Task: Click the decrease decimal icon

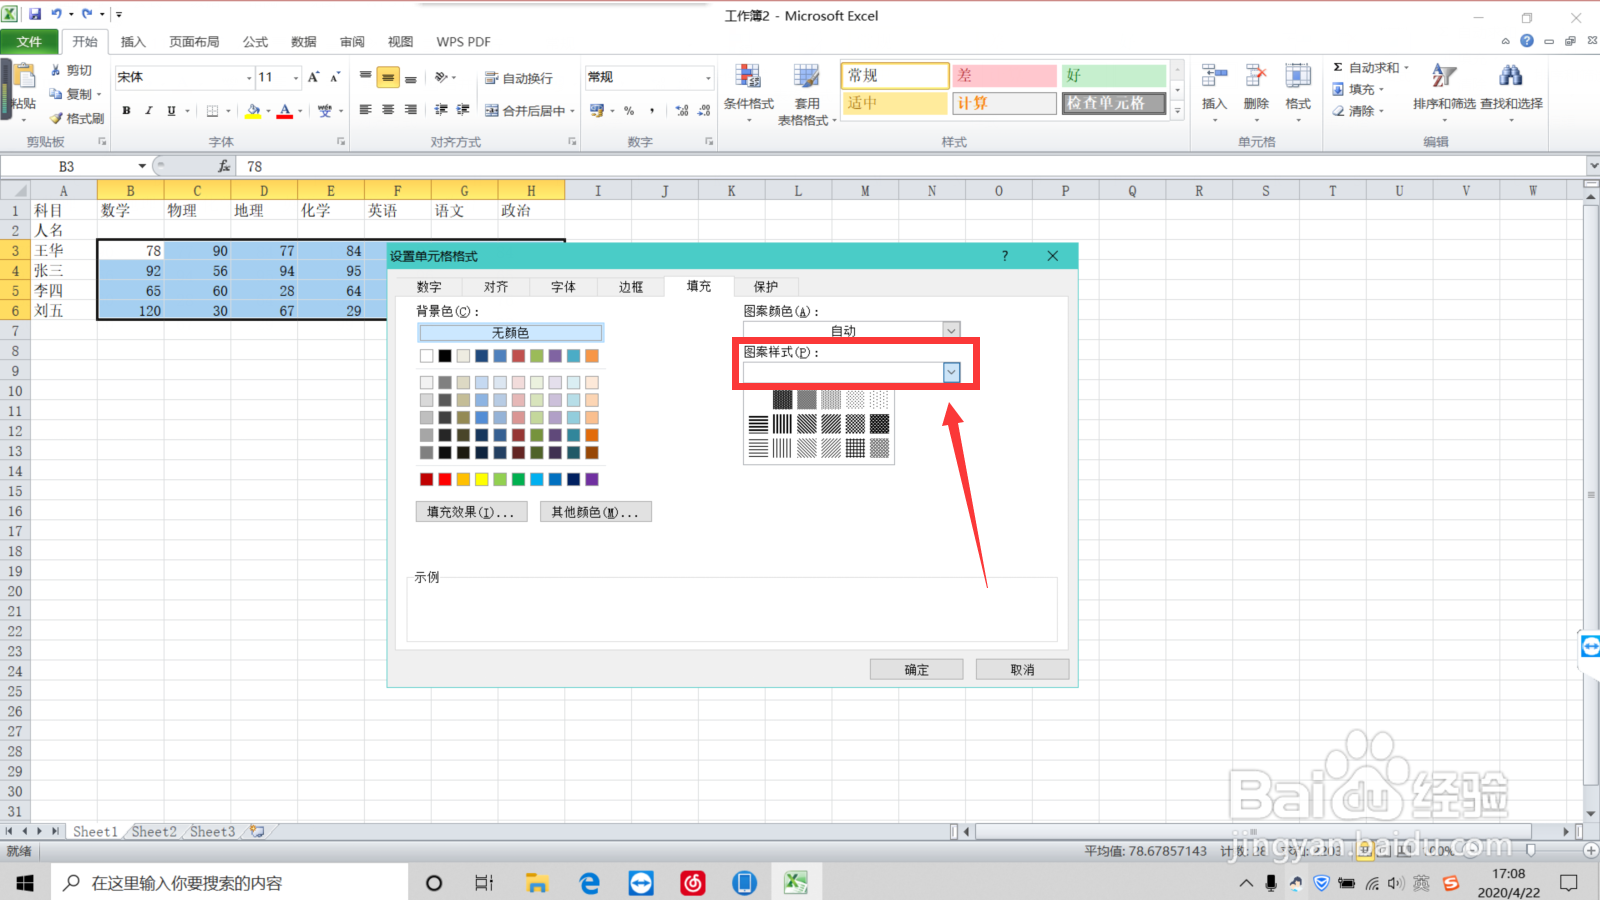Action: pyautogui.click(x=704, y=111)
